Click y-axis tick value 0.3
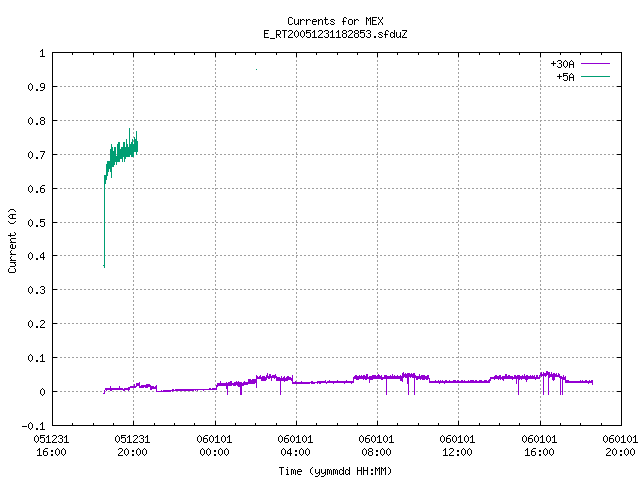The width and height of the screenshot is (640, 480). point(36,290)
